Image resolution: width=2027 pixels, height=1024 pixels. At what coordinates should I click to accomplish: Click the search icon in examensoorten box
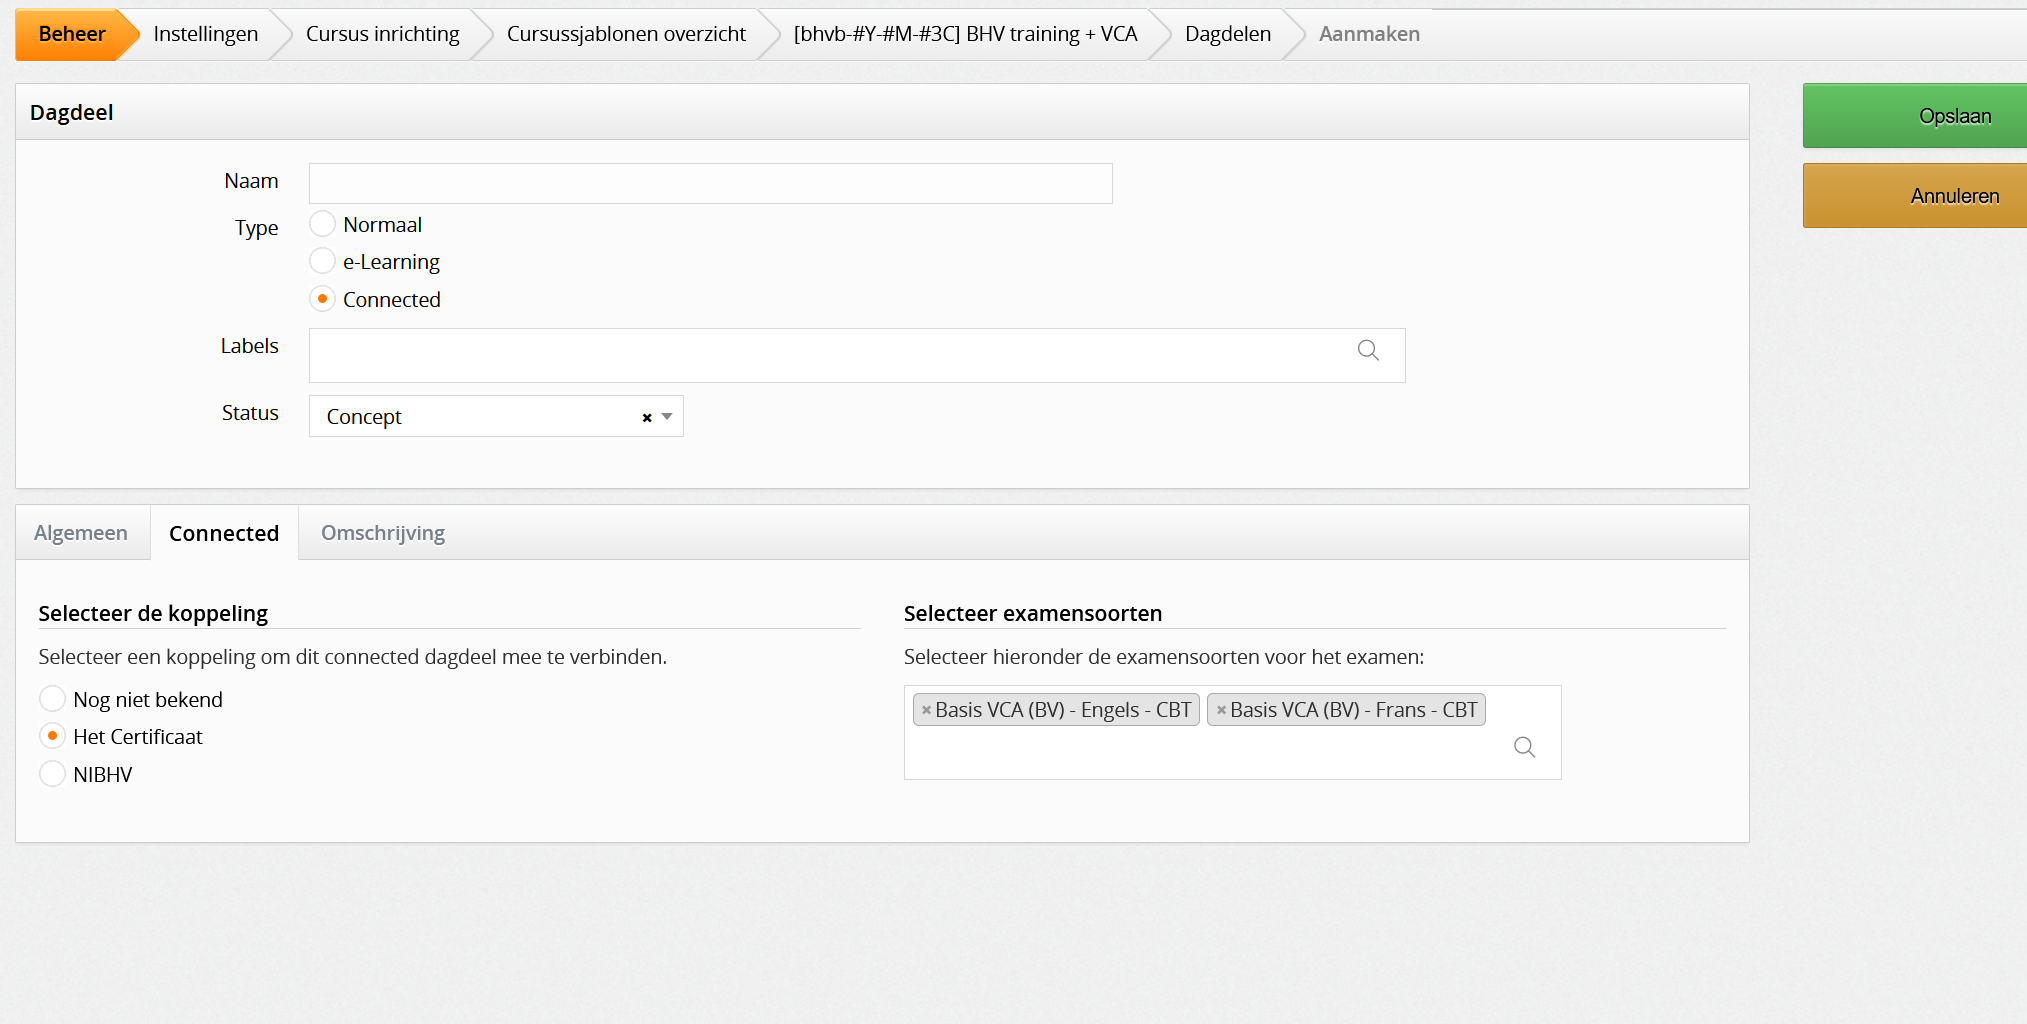[x=1524, y=747]
